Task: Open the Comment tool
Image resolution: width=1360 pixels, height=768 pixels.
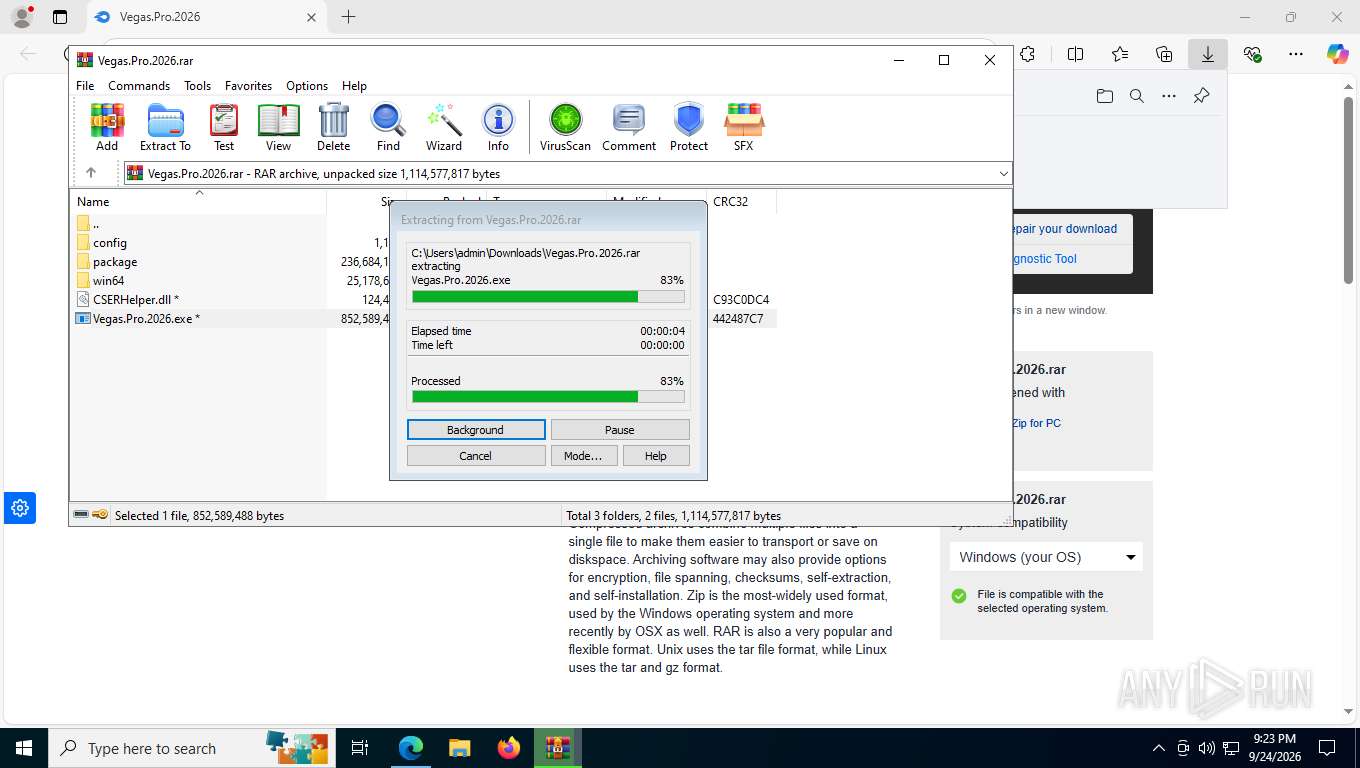Action: (629, 127)
